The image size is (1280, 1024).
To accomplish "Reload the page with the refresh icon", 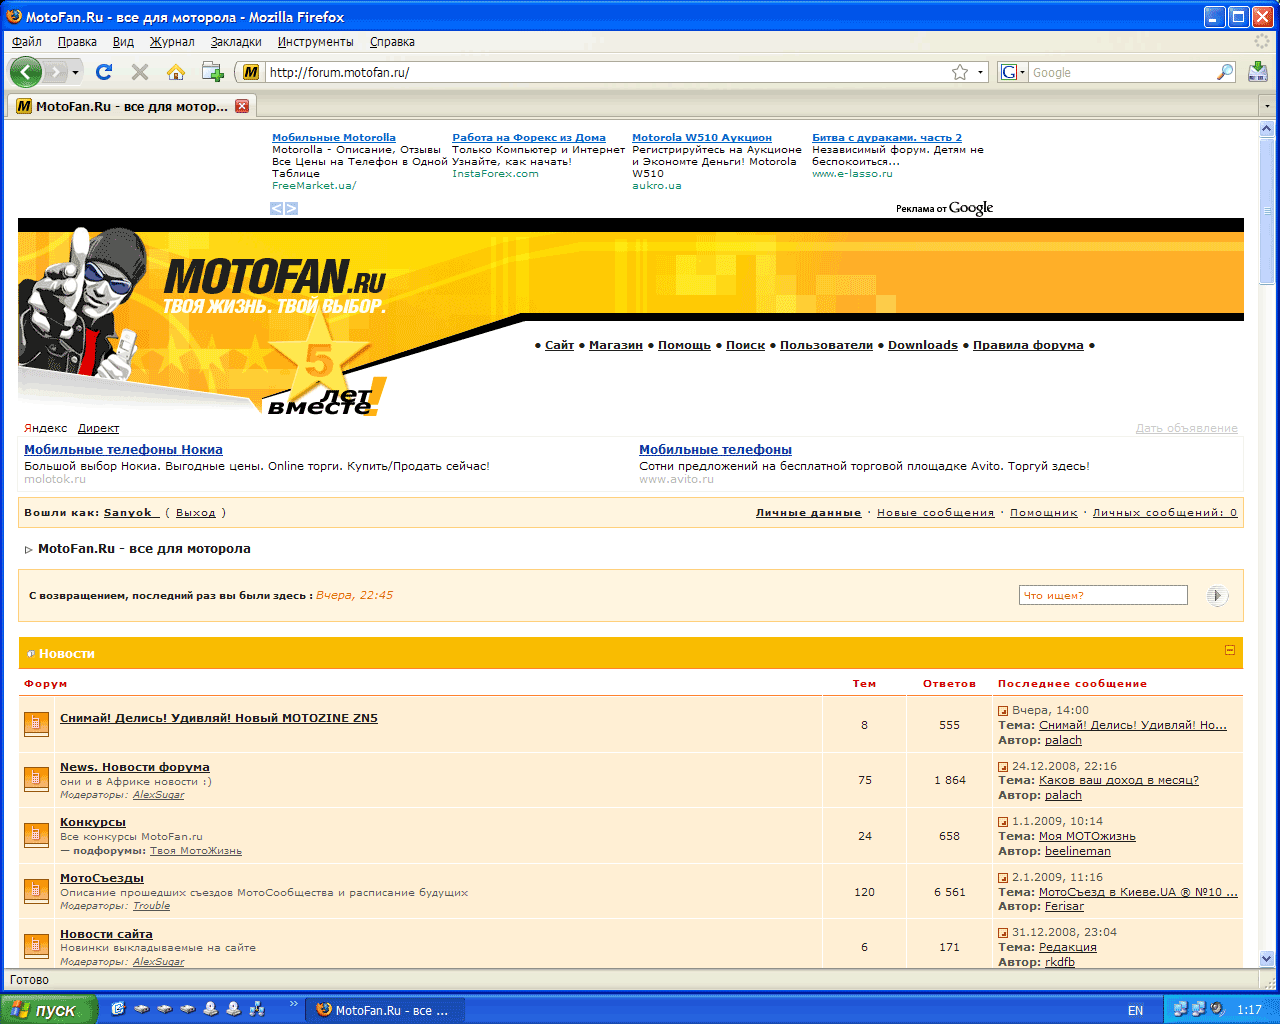I will click(x=104, y=72).
